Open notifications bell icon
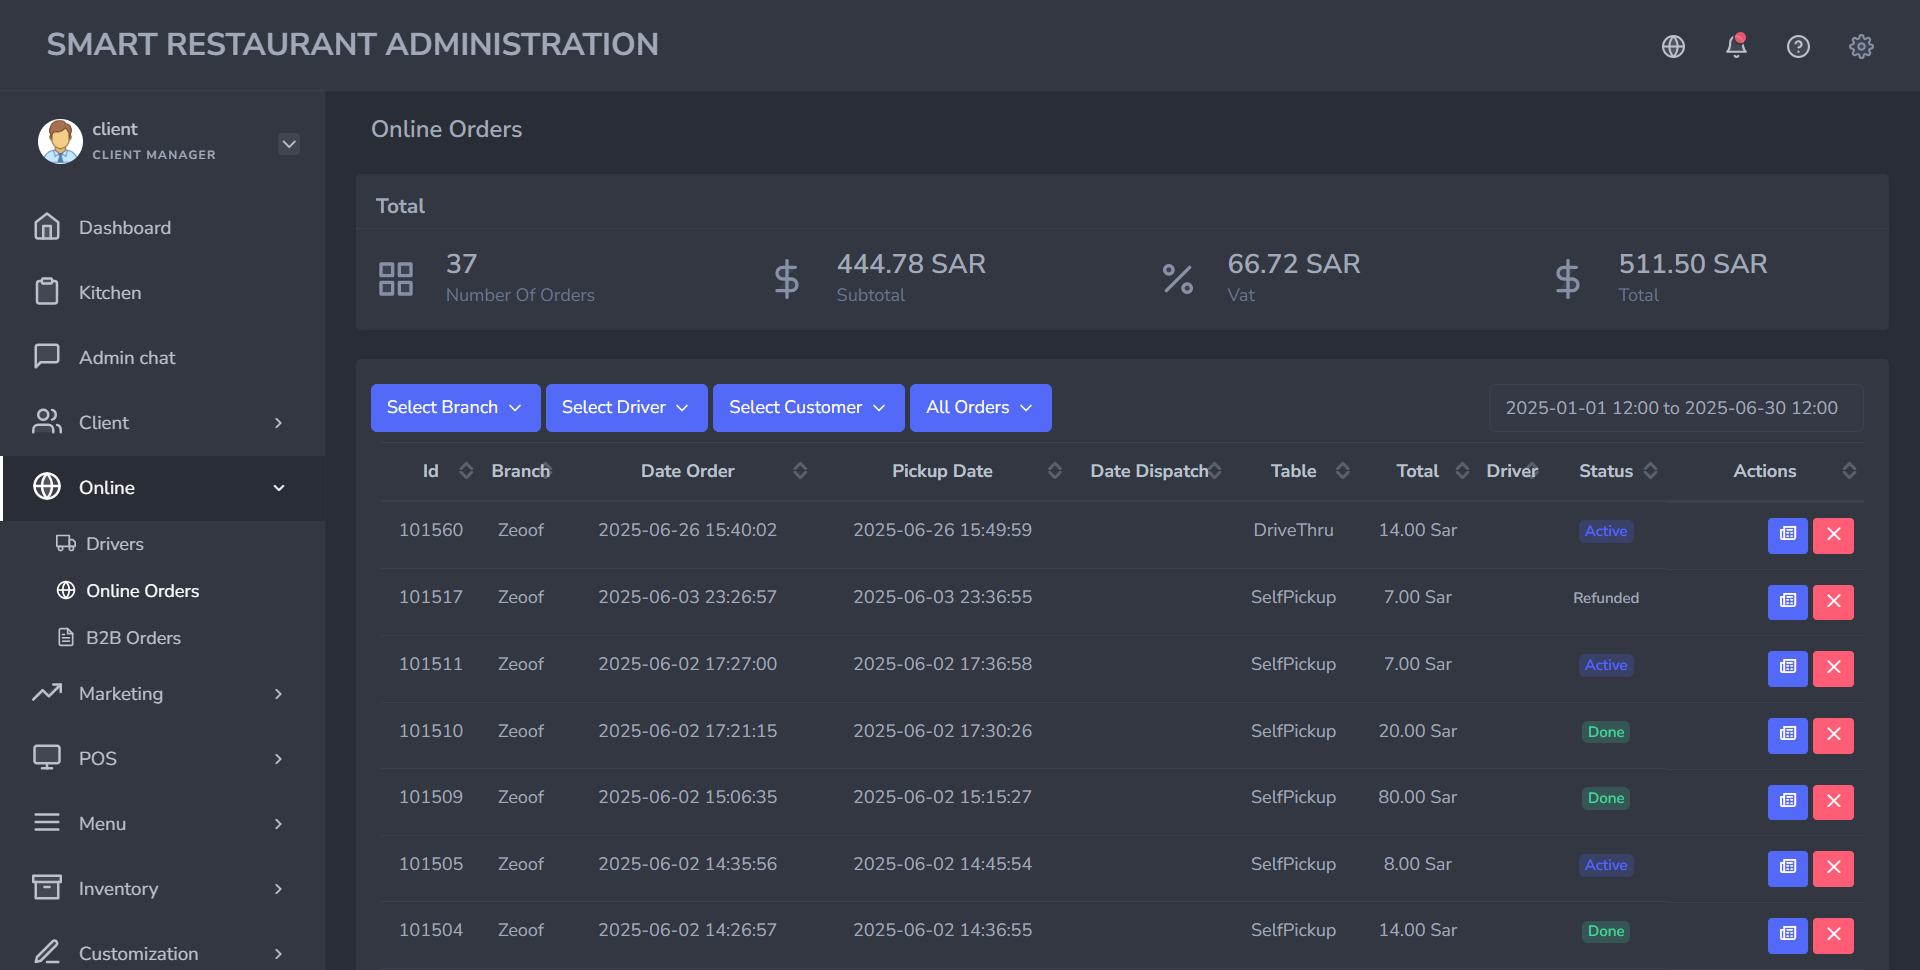1920x970 pixels. pyautogui.click(x=1736, y=46)
